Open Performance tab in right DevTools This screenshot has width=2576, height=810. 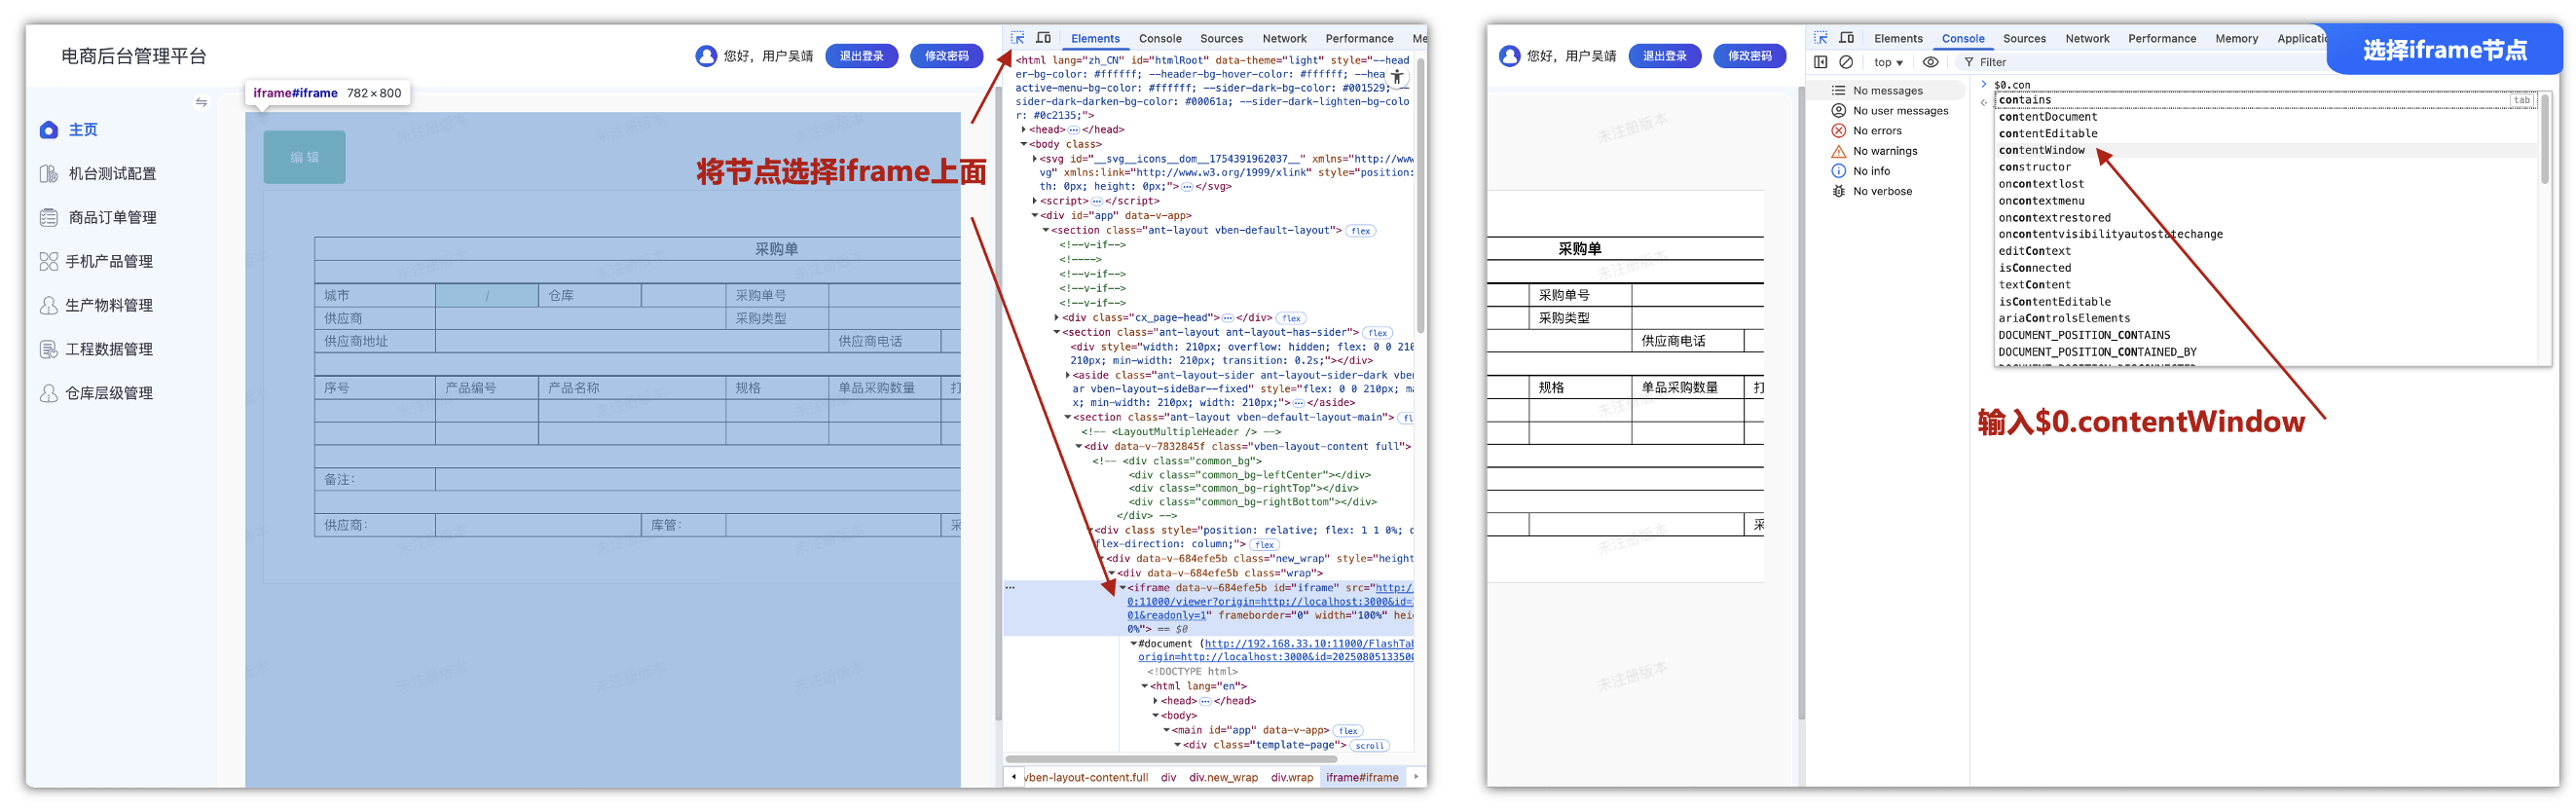click(2161, 39)
